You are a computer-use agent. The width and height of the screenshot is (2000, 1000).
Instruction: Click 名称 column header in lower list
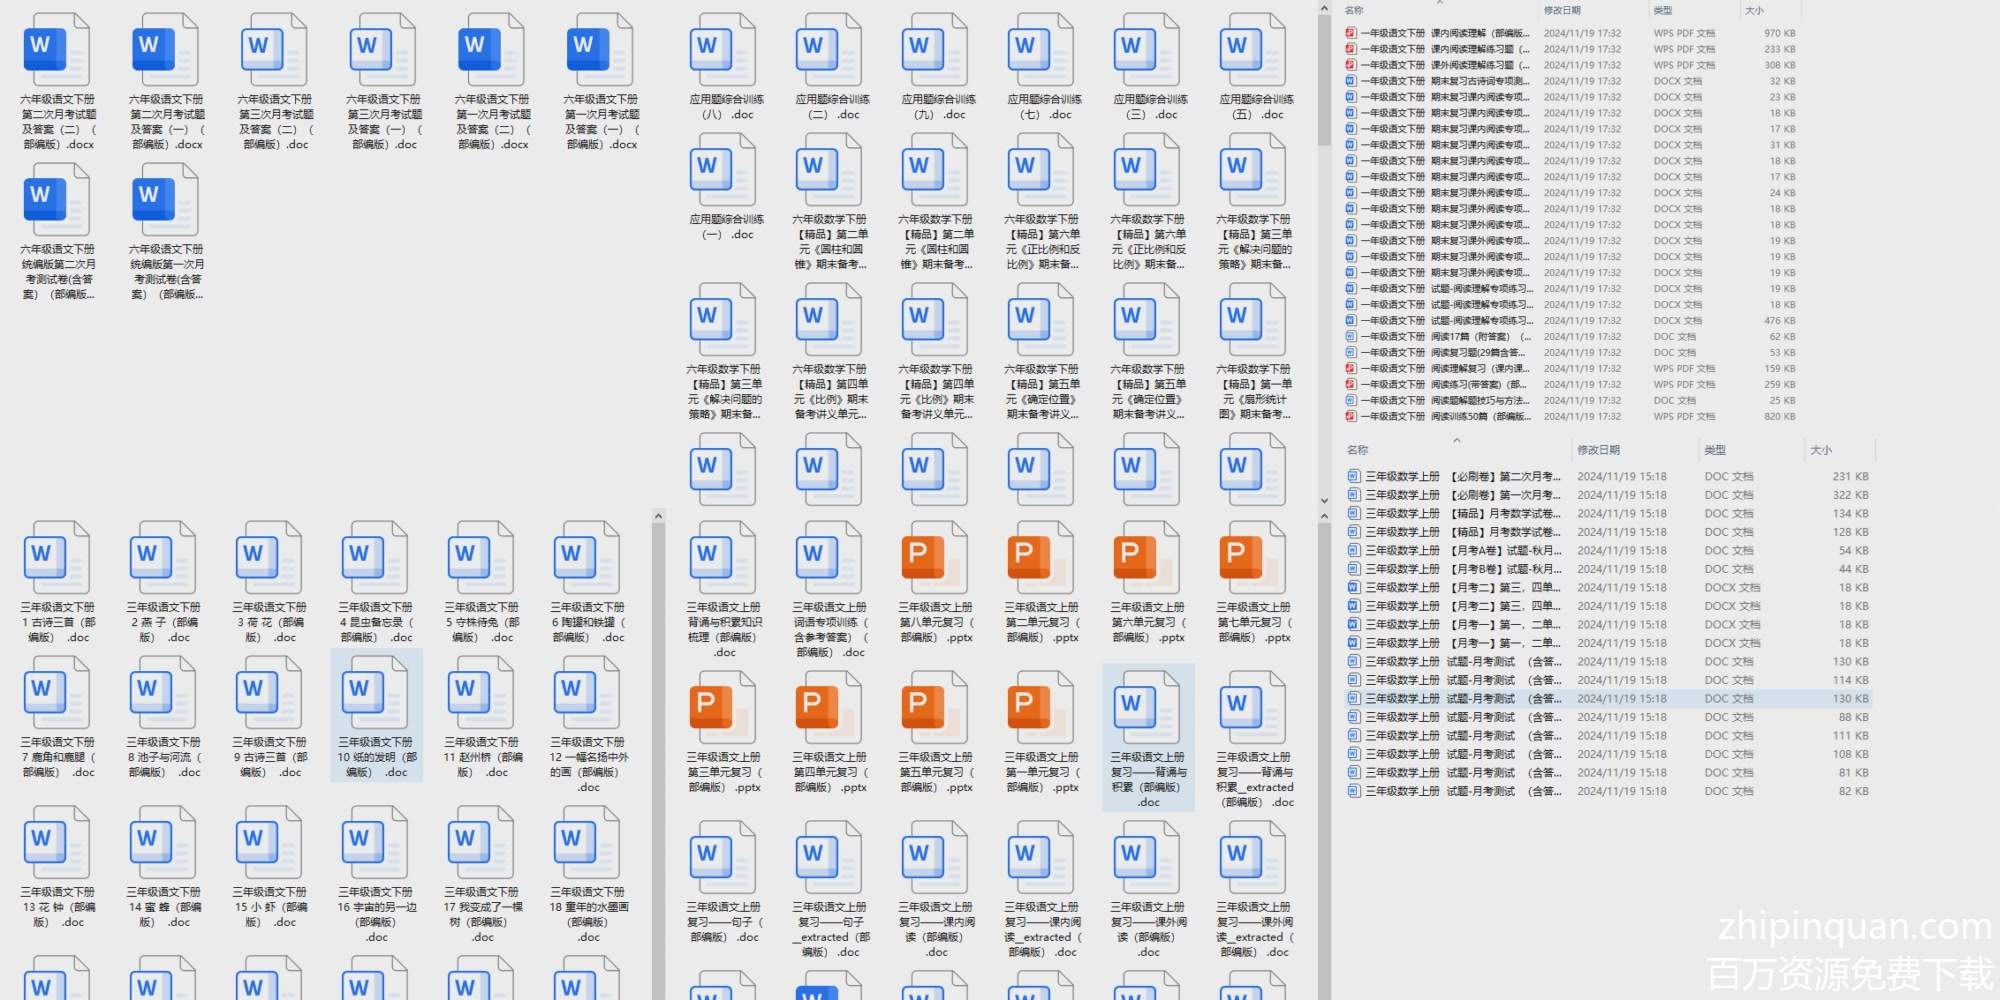pos(1357,450)
